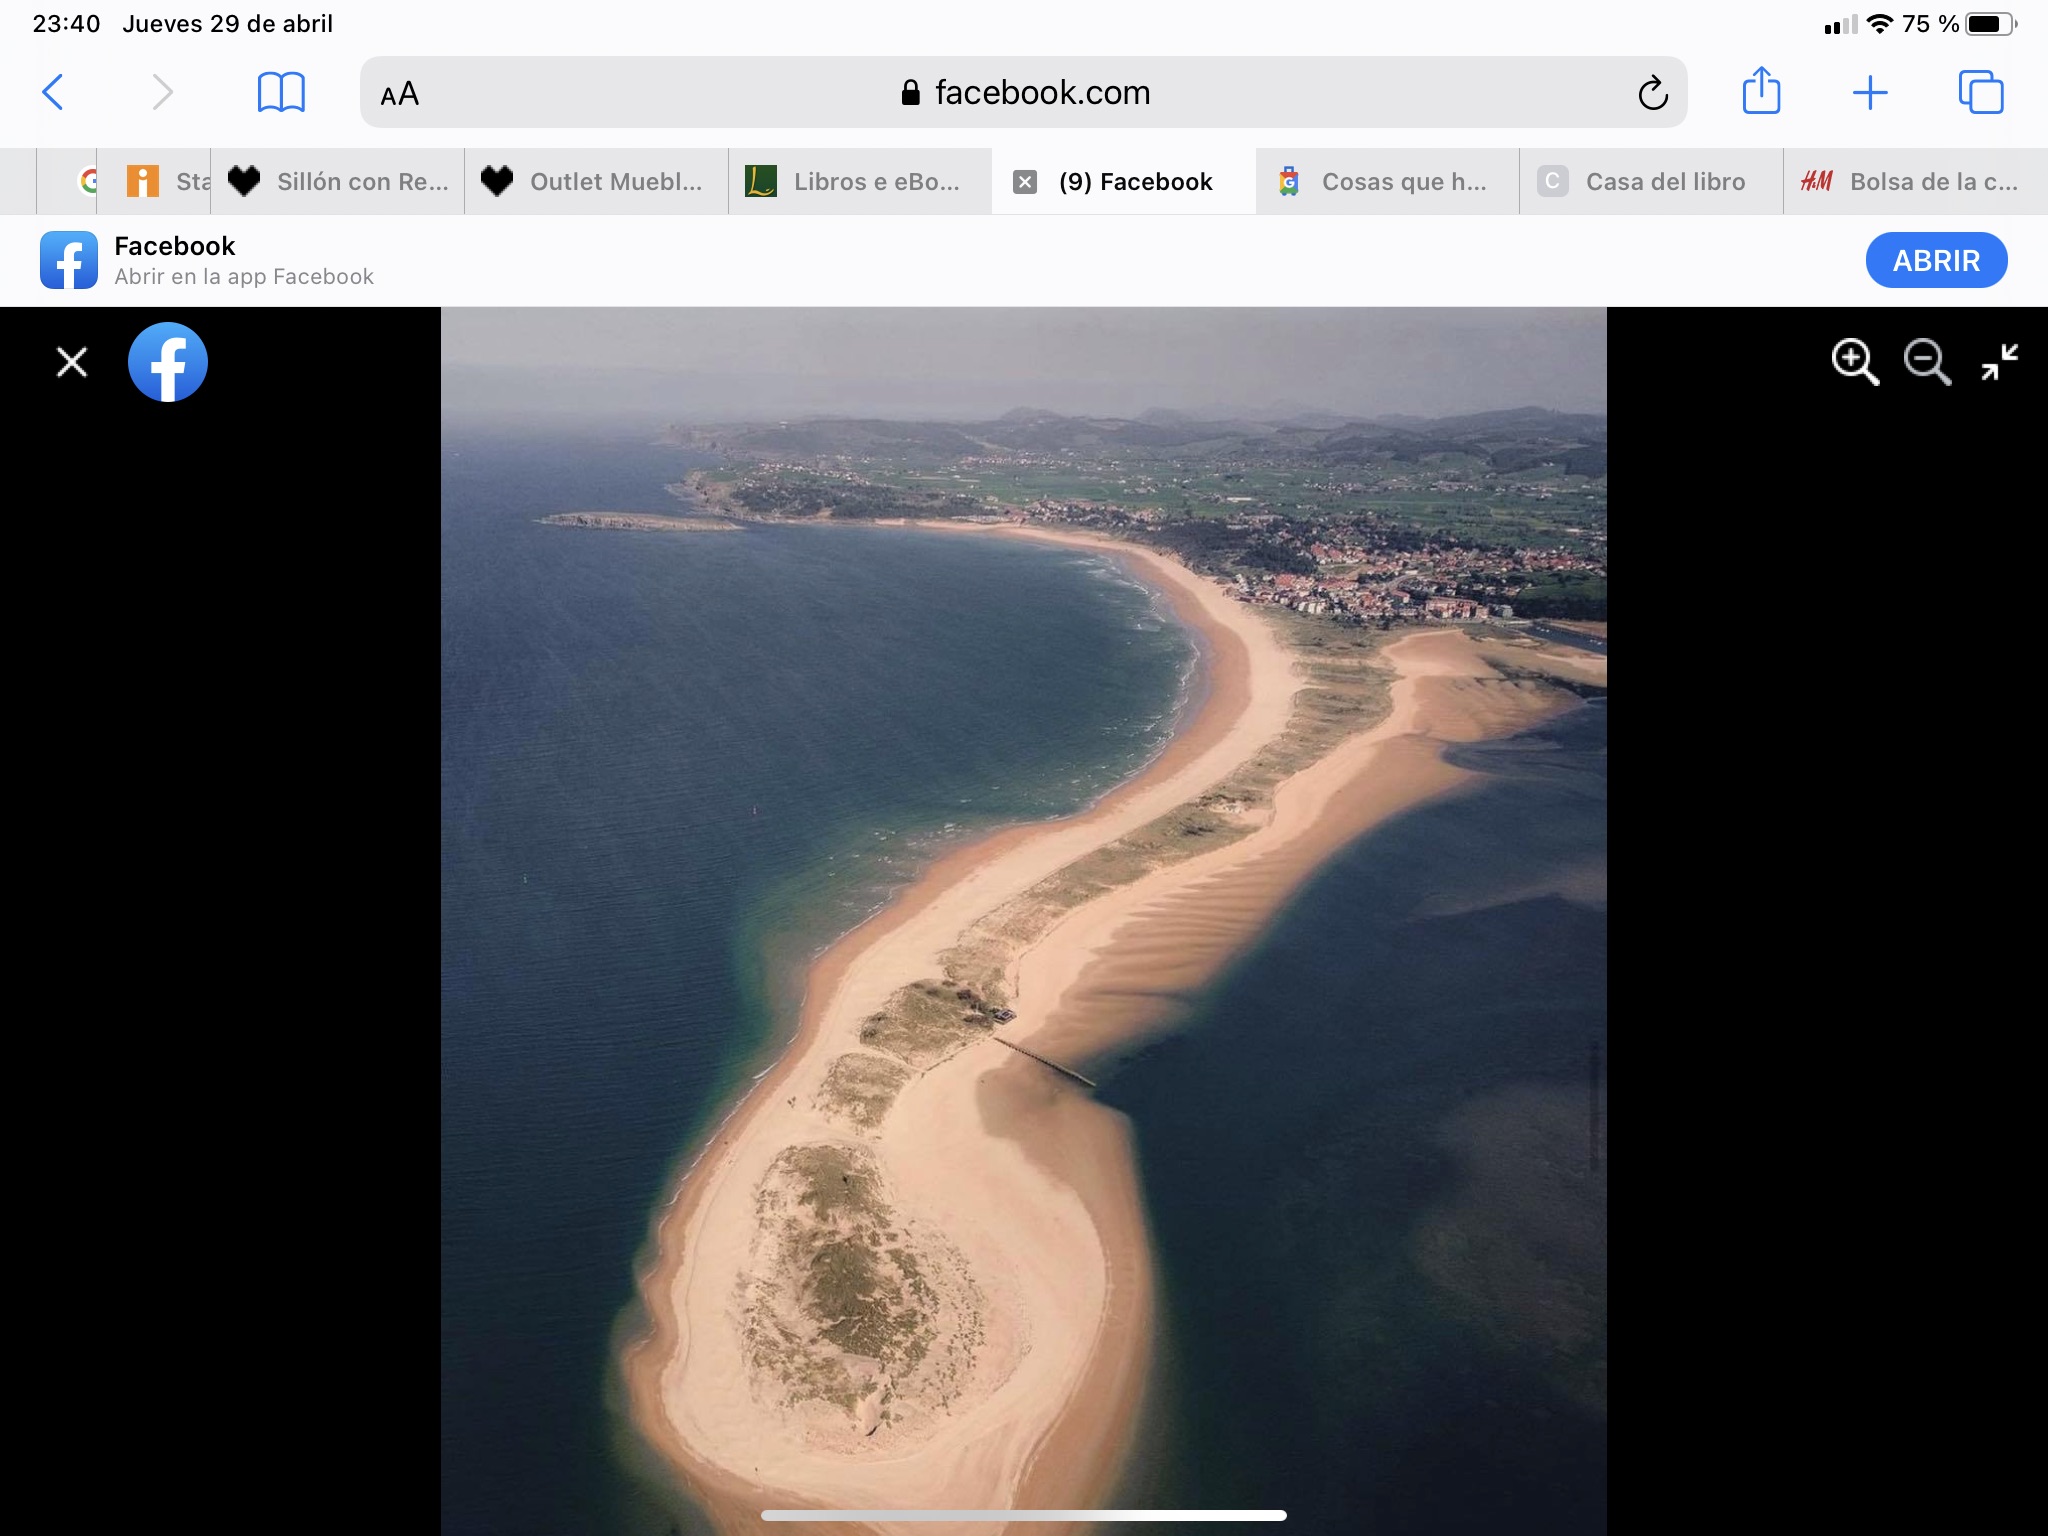2048x1536 pixels.
Task: Zoom out of the photo
Action: pyautogui.click(x=1926, y=361)
